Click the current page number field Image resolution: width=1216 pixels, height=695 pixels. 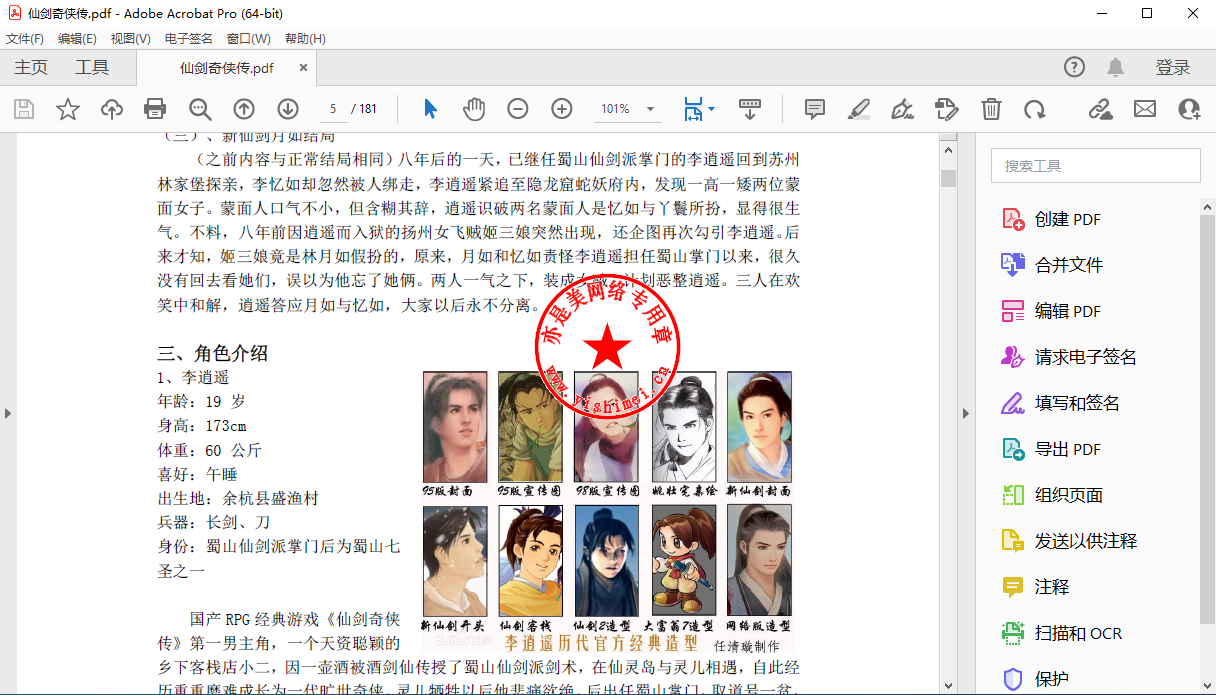coord(333,109)
